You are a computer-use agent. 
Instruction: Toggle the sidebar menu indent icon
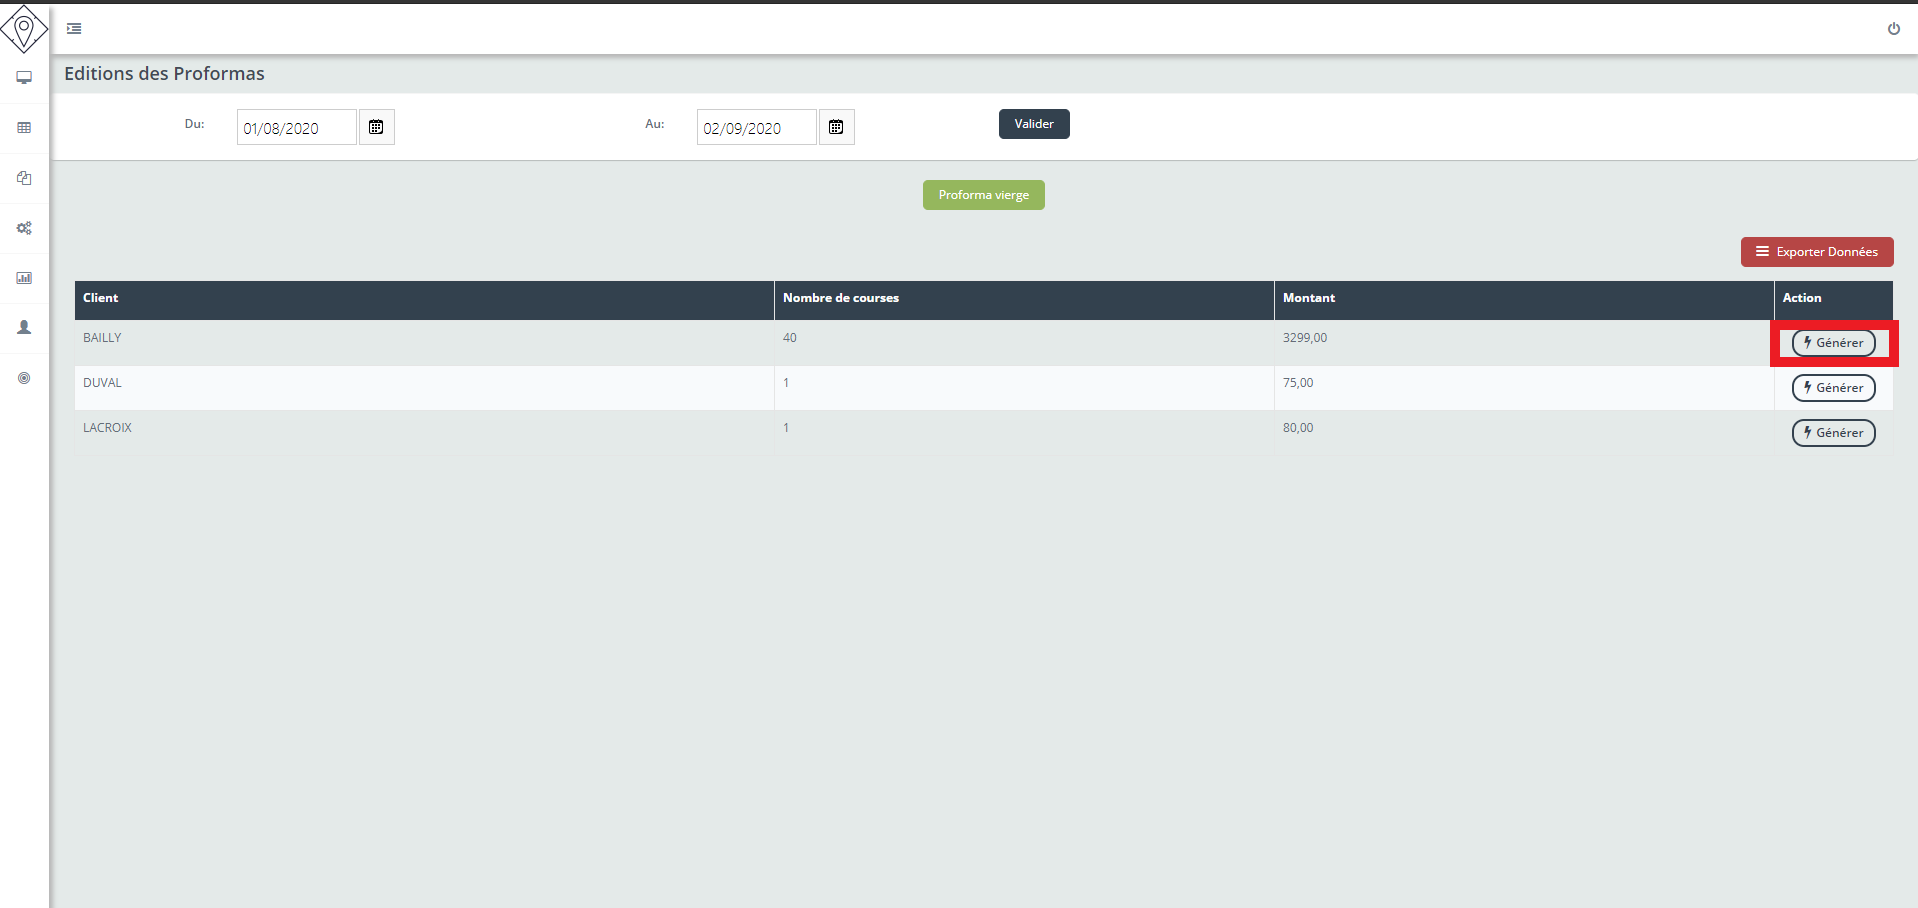coord(74,29)
